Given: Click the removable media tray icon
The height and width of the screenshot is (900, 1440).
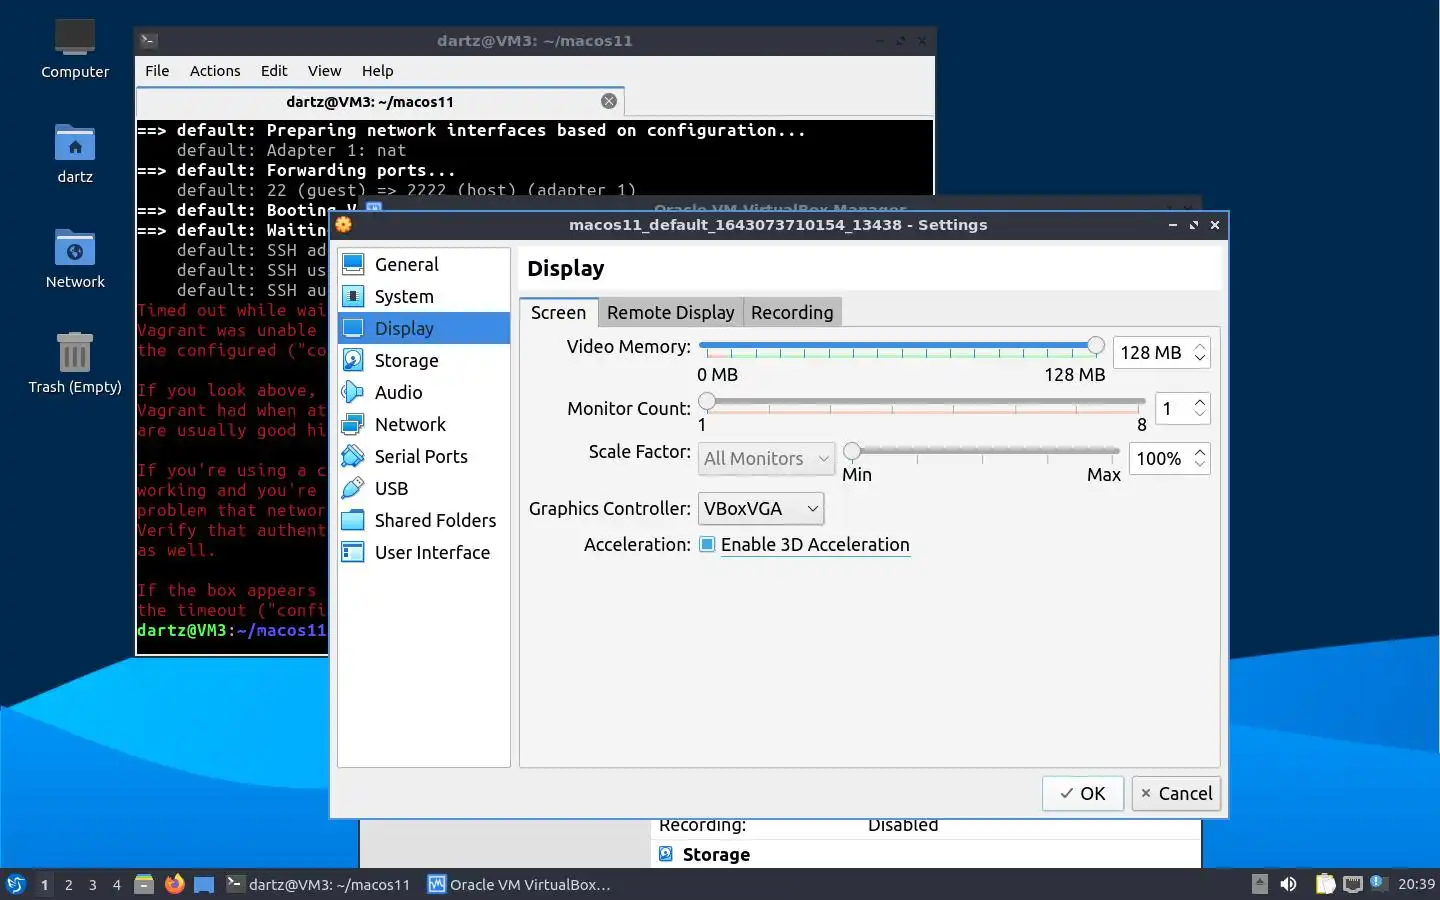Looking at the screenshot, I should tap(1260, 884).
